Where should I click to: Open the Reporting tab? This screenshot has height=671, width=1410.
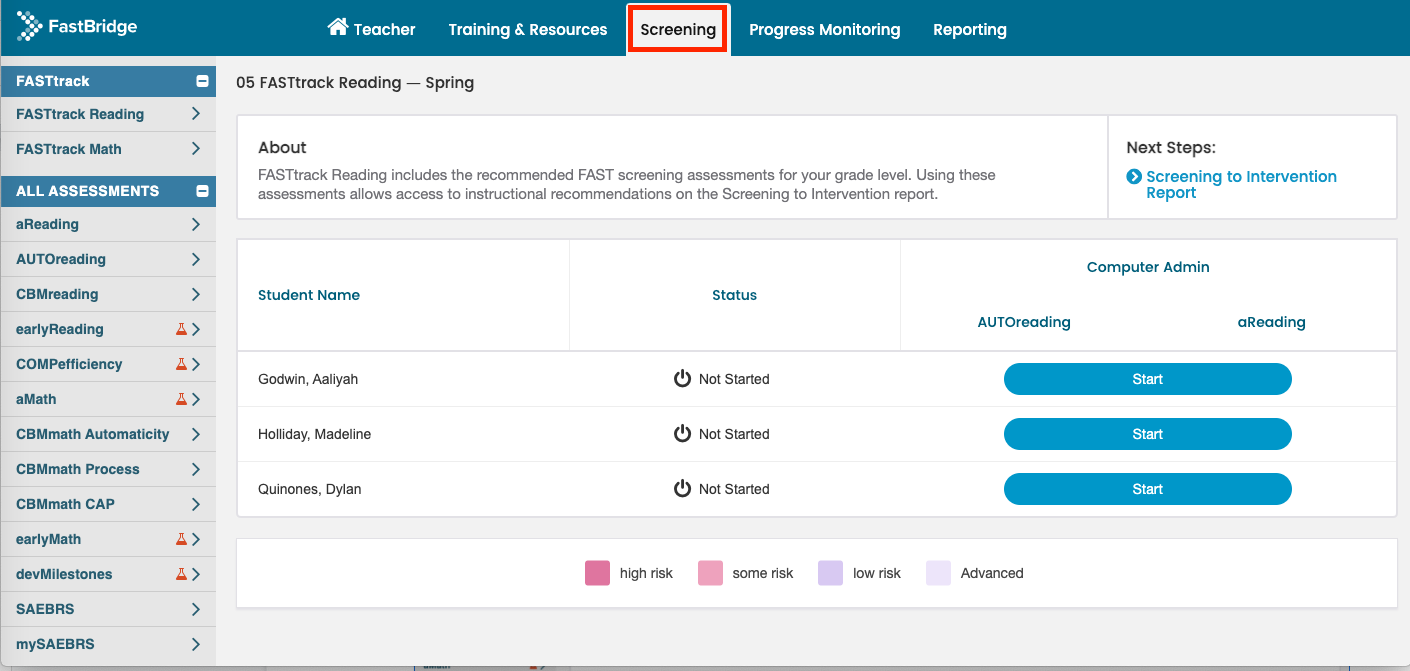pyautogui.click(x=970, y=29)
